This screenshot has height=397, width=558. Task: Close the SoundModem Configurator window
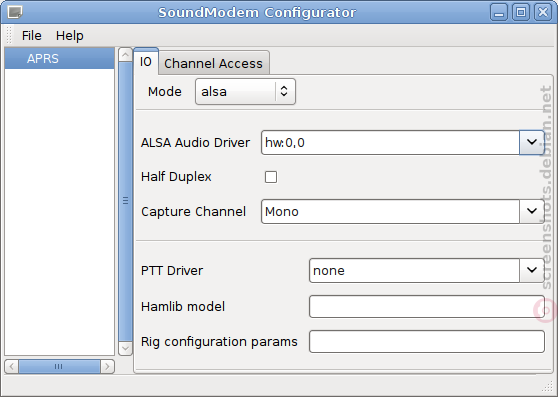[543, 12]
